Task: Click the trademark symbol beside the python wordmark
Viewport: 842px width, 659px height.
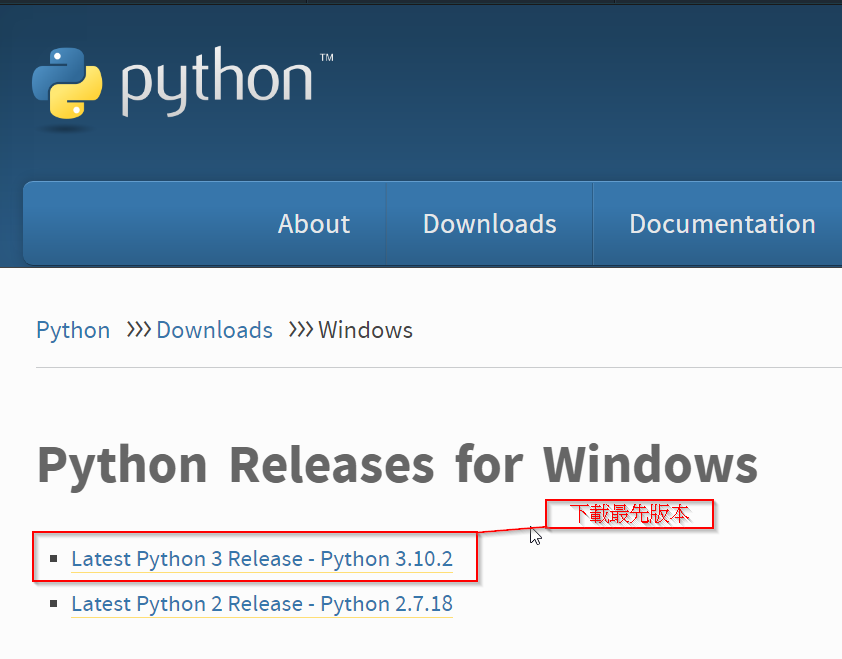Action: click(x=327, y=59)
